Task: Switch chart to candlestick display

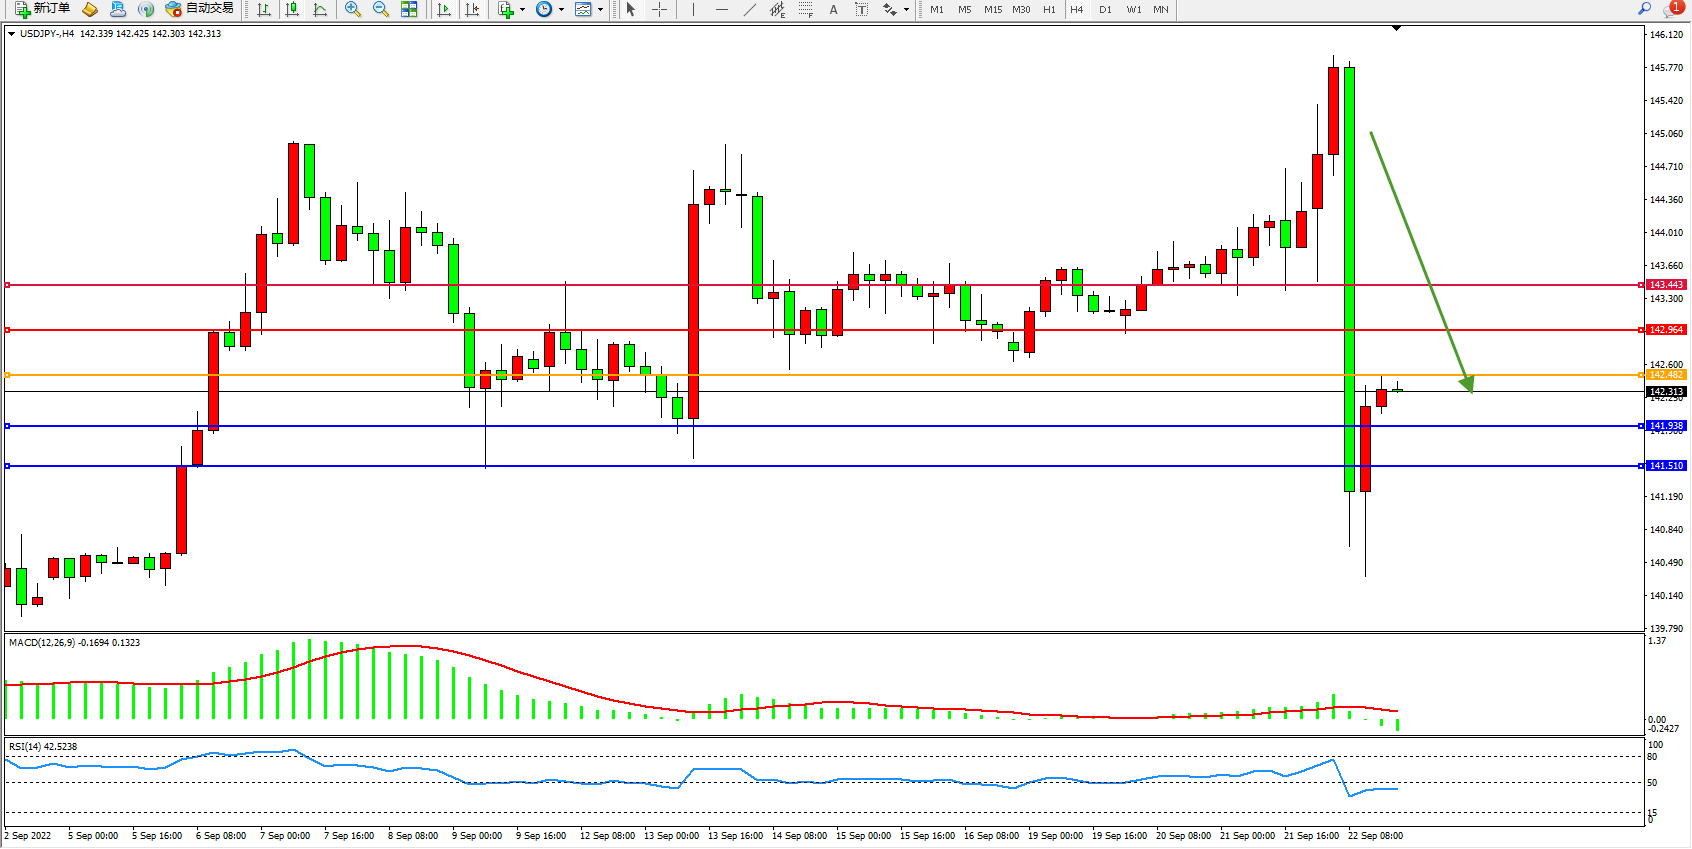Action: tap(292, 9)
